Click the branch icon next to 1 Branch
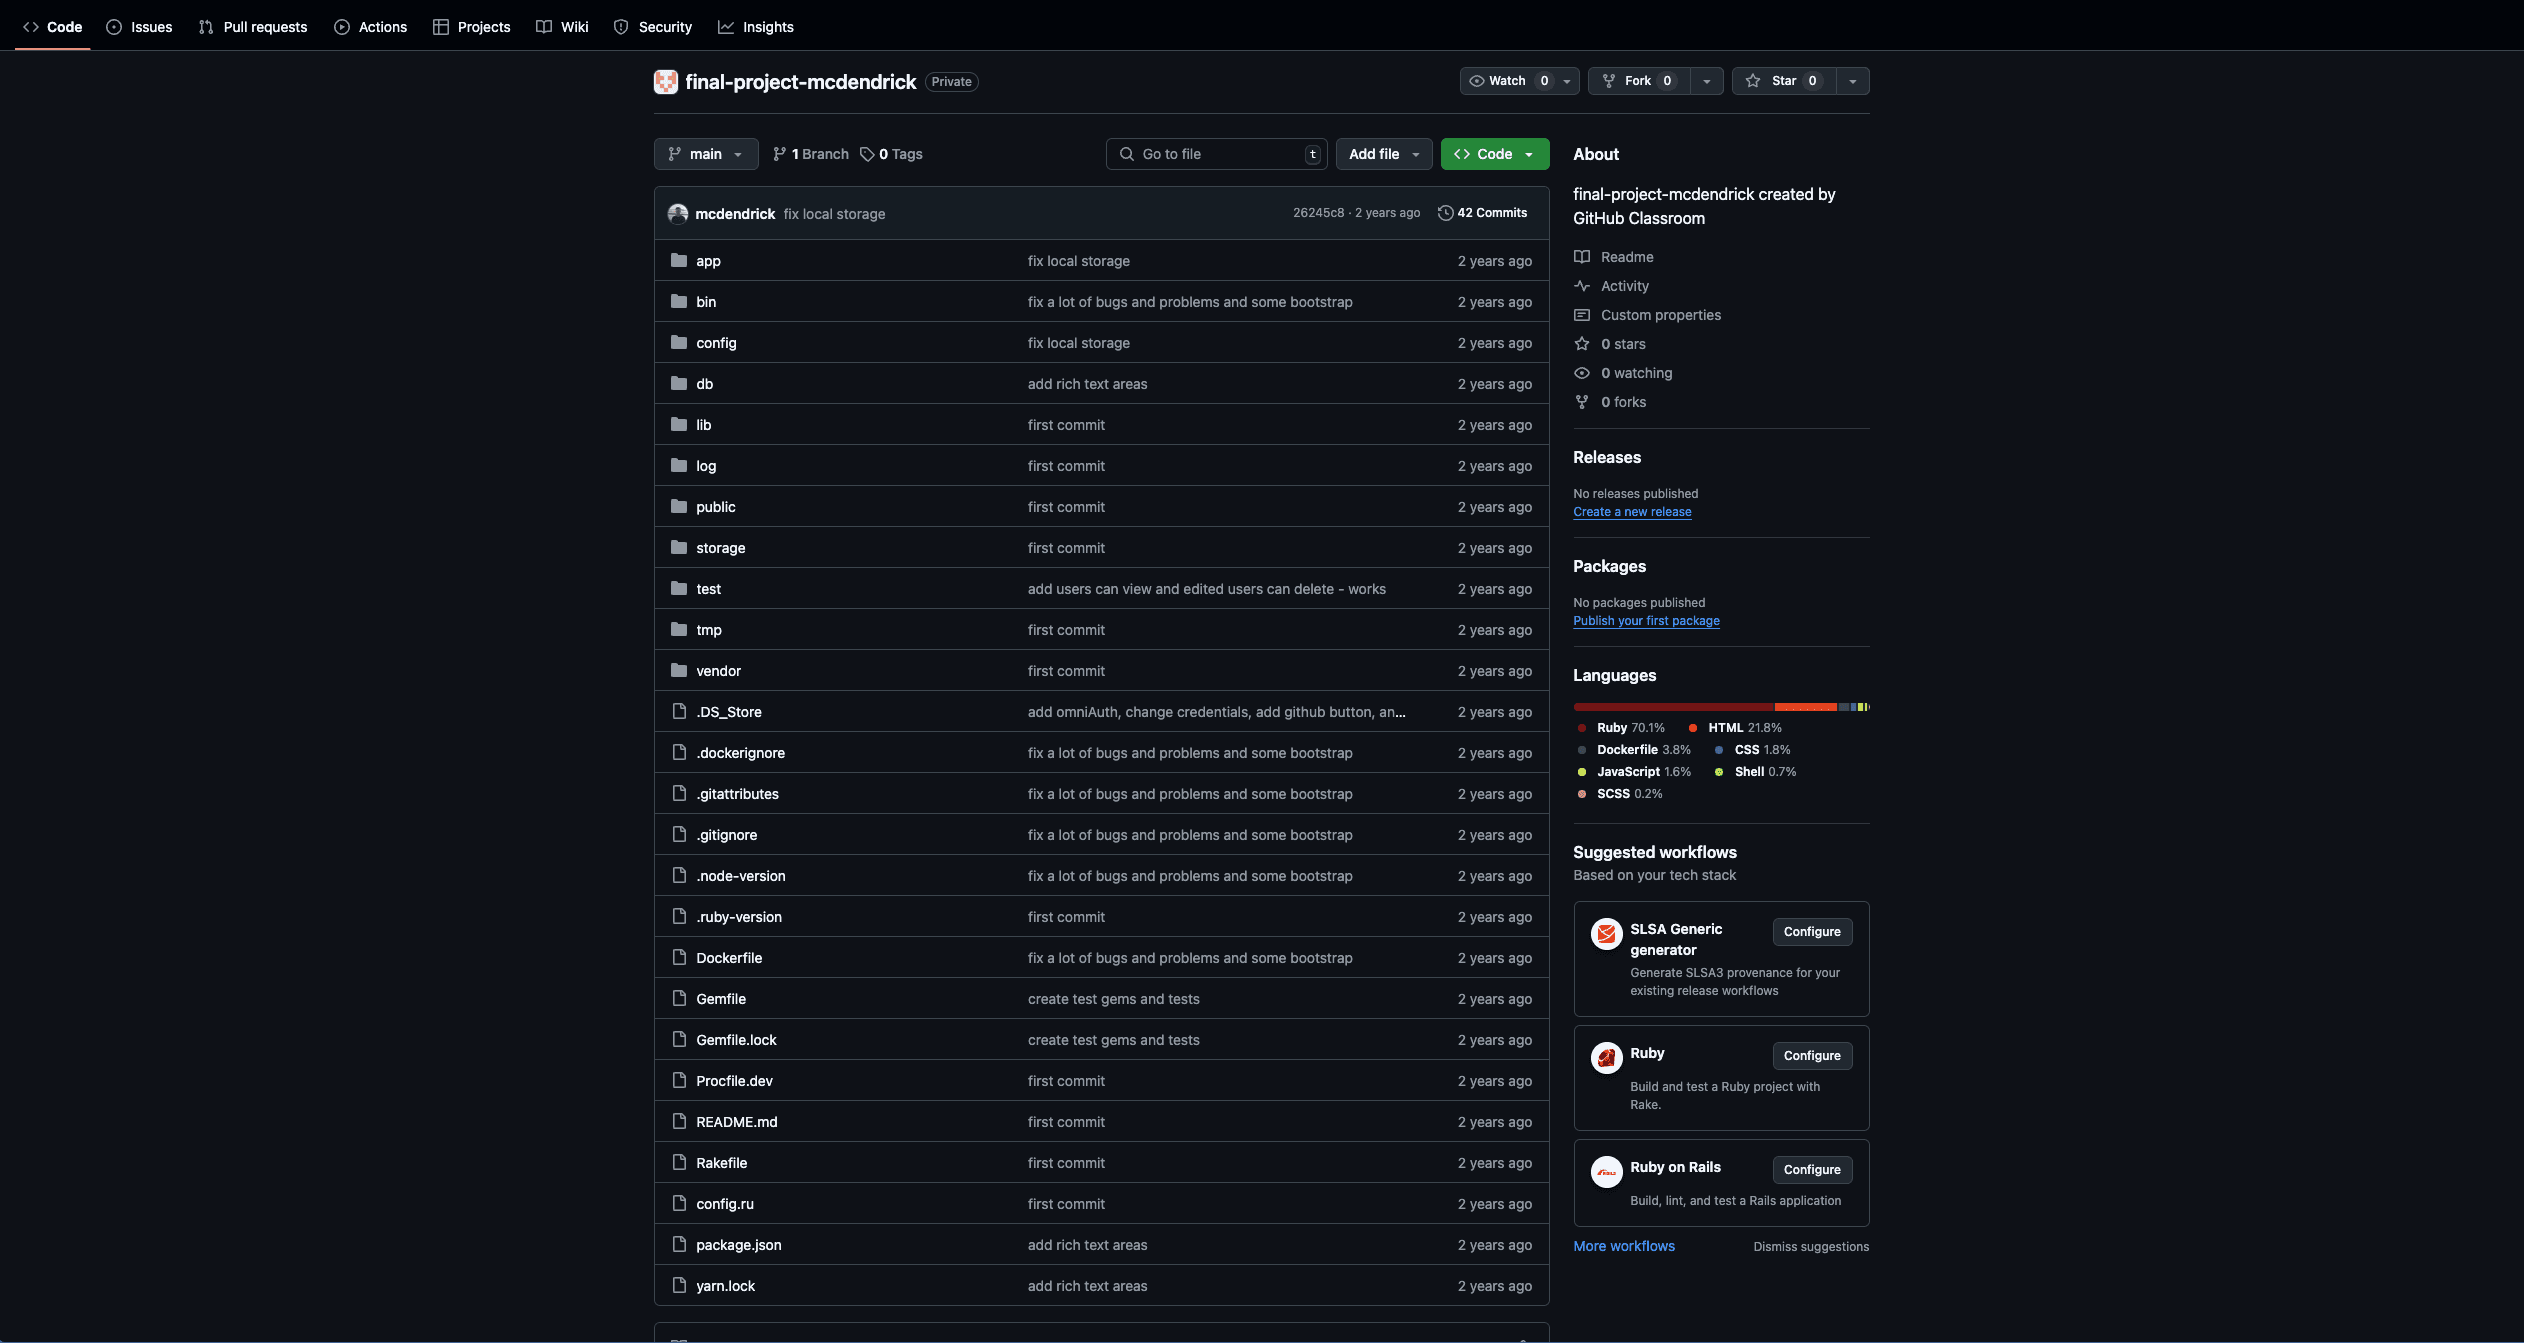The height and width of the screenshot is (1343, 2524). [x=779, y=154]
